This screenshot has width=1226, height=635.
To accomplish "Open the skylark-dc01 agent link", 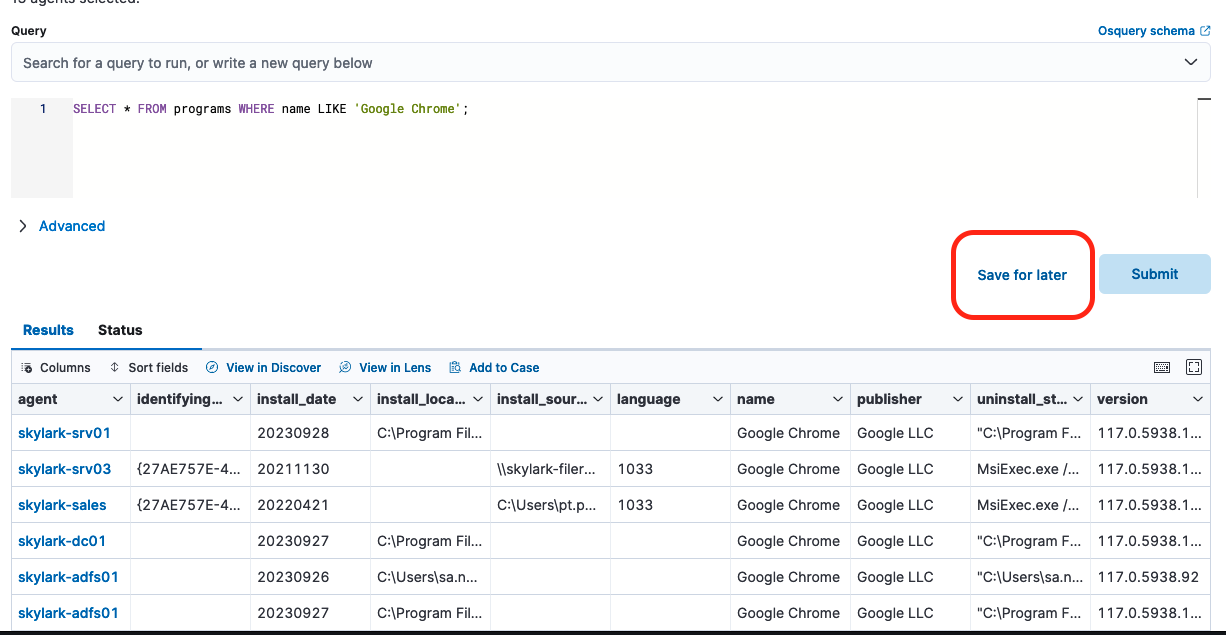I will click(x=62, y=541).
